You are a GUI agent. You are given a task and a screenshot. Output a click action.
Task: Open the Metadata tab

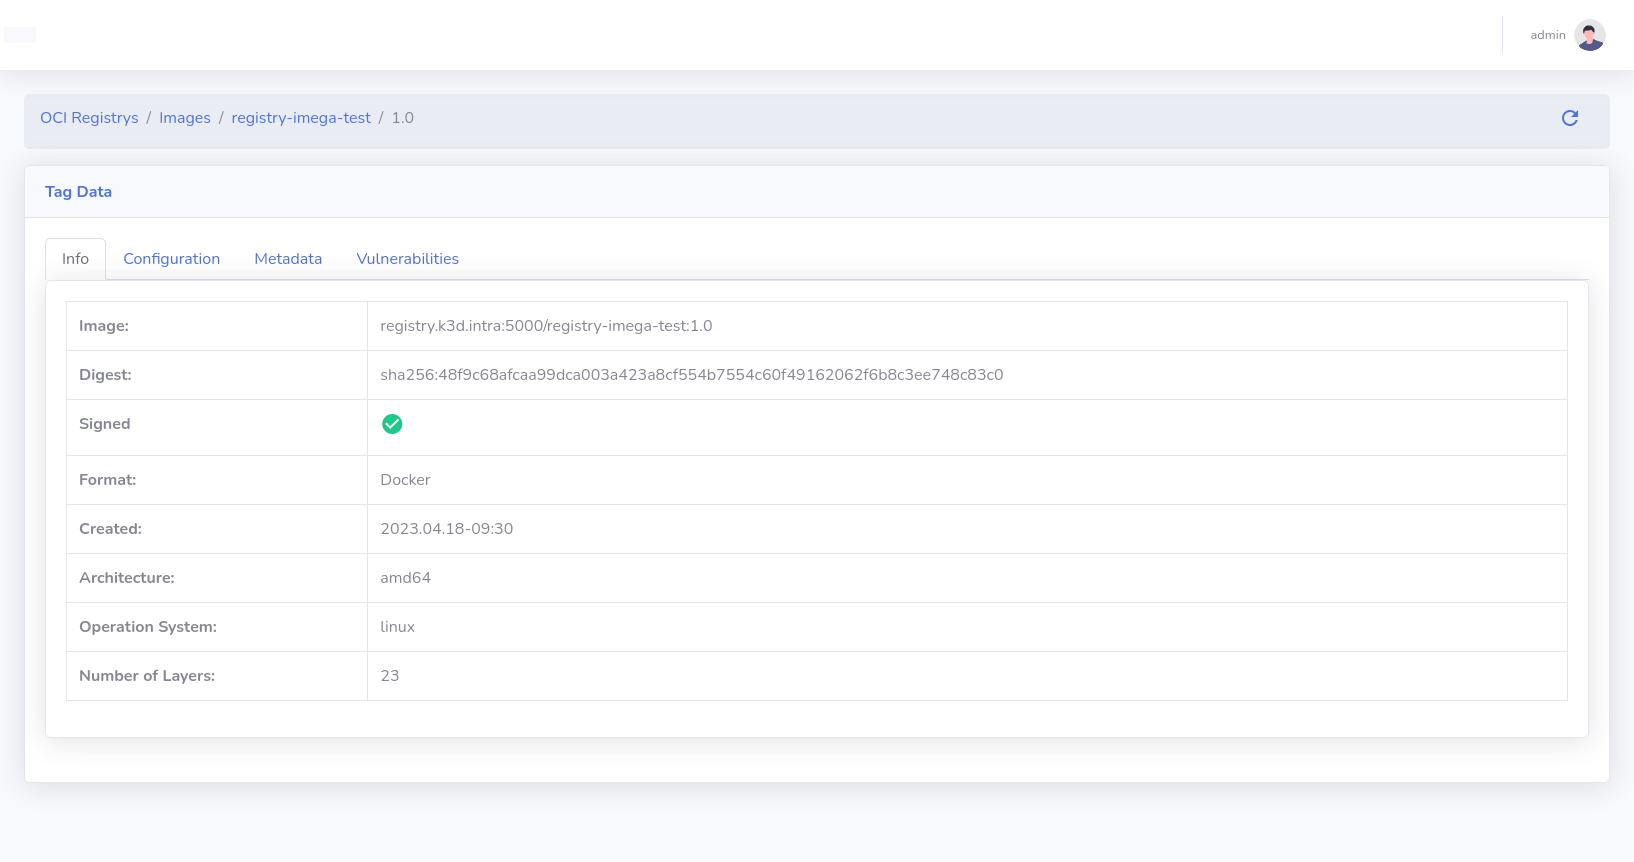pos(288,259)
